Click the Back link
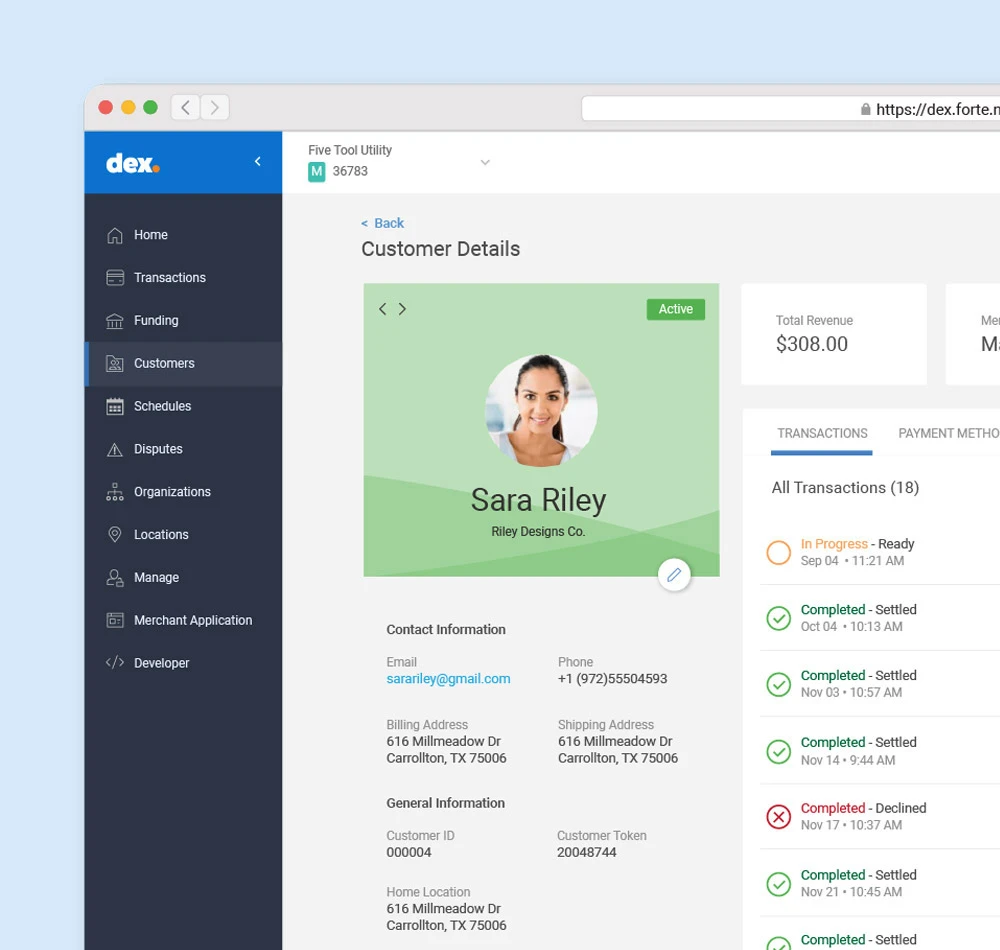This screenshot has height=950, width=1000. pyautogui.click(x=383, y=223)
